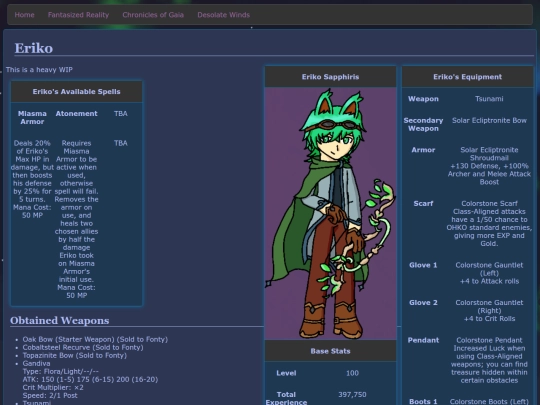The width and height of the screenshot is (540, 405).
Task: Click the Level stat label
Action: tap(286, 373)
